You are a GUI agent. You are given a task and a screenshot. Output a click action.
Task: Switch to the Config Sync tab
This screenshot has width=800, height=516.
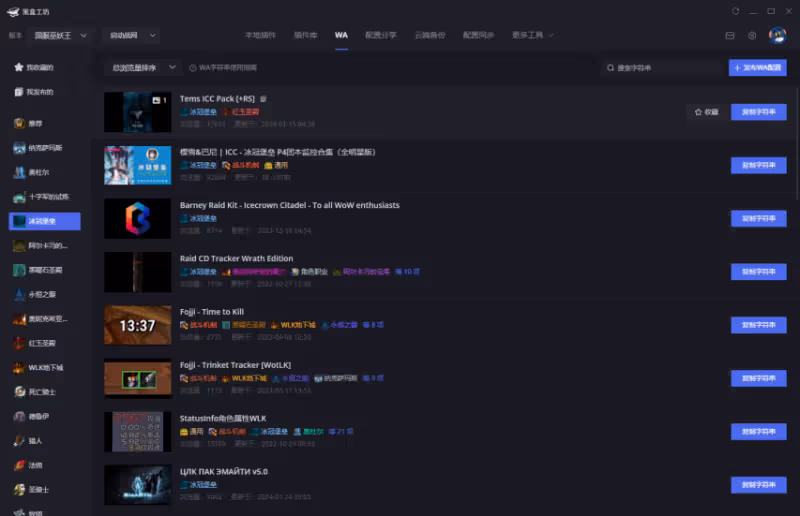[479, 35]
